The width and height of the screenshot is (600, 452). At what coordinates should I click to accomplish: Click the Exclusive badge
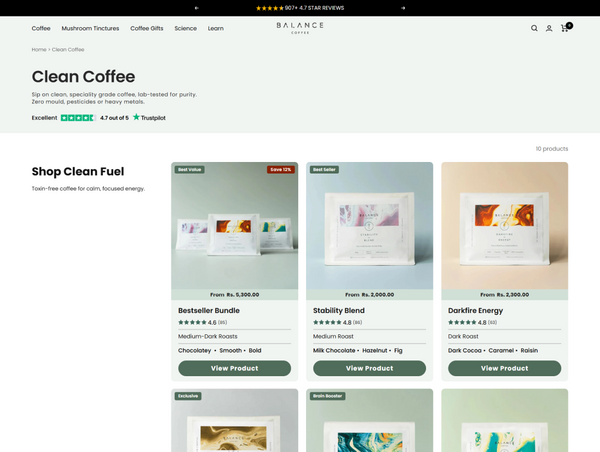(x=188, y=396)
